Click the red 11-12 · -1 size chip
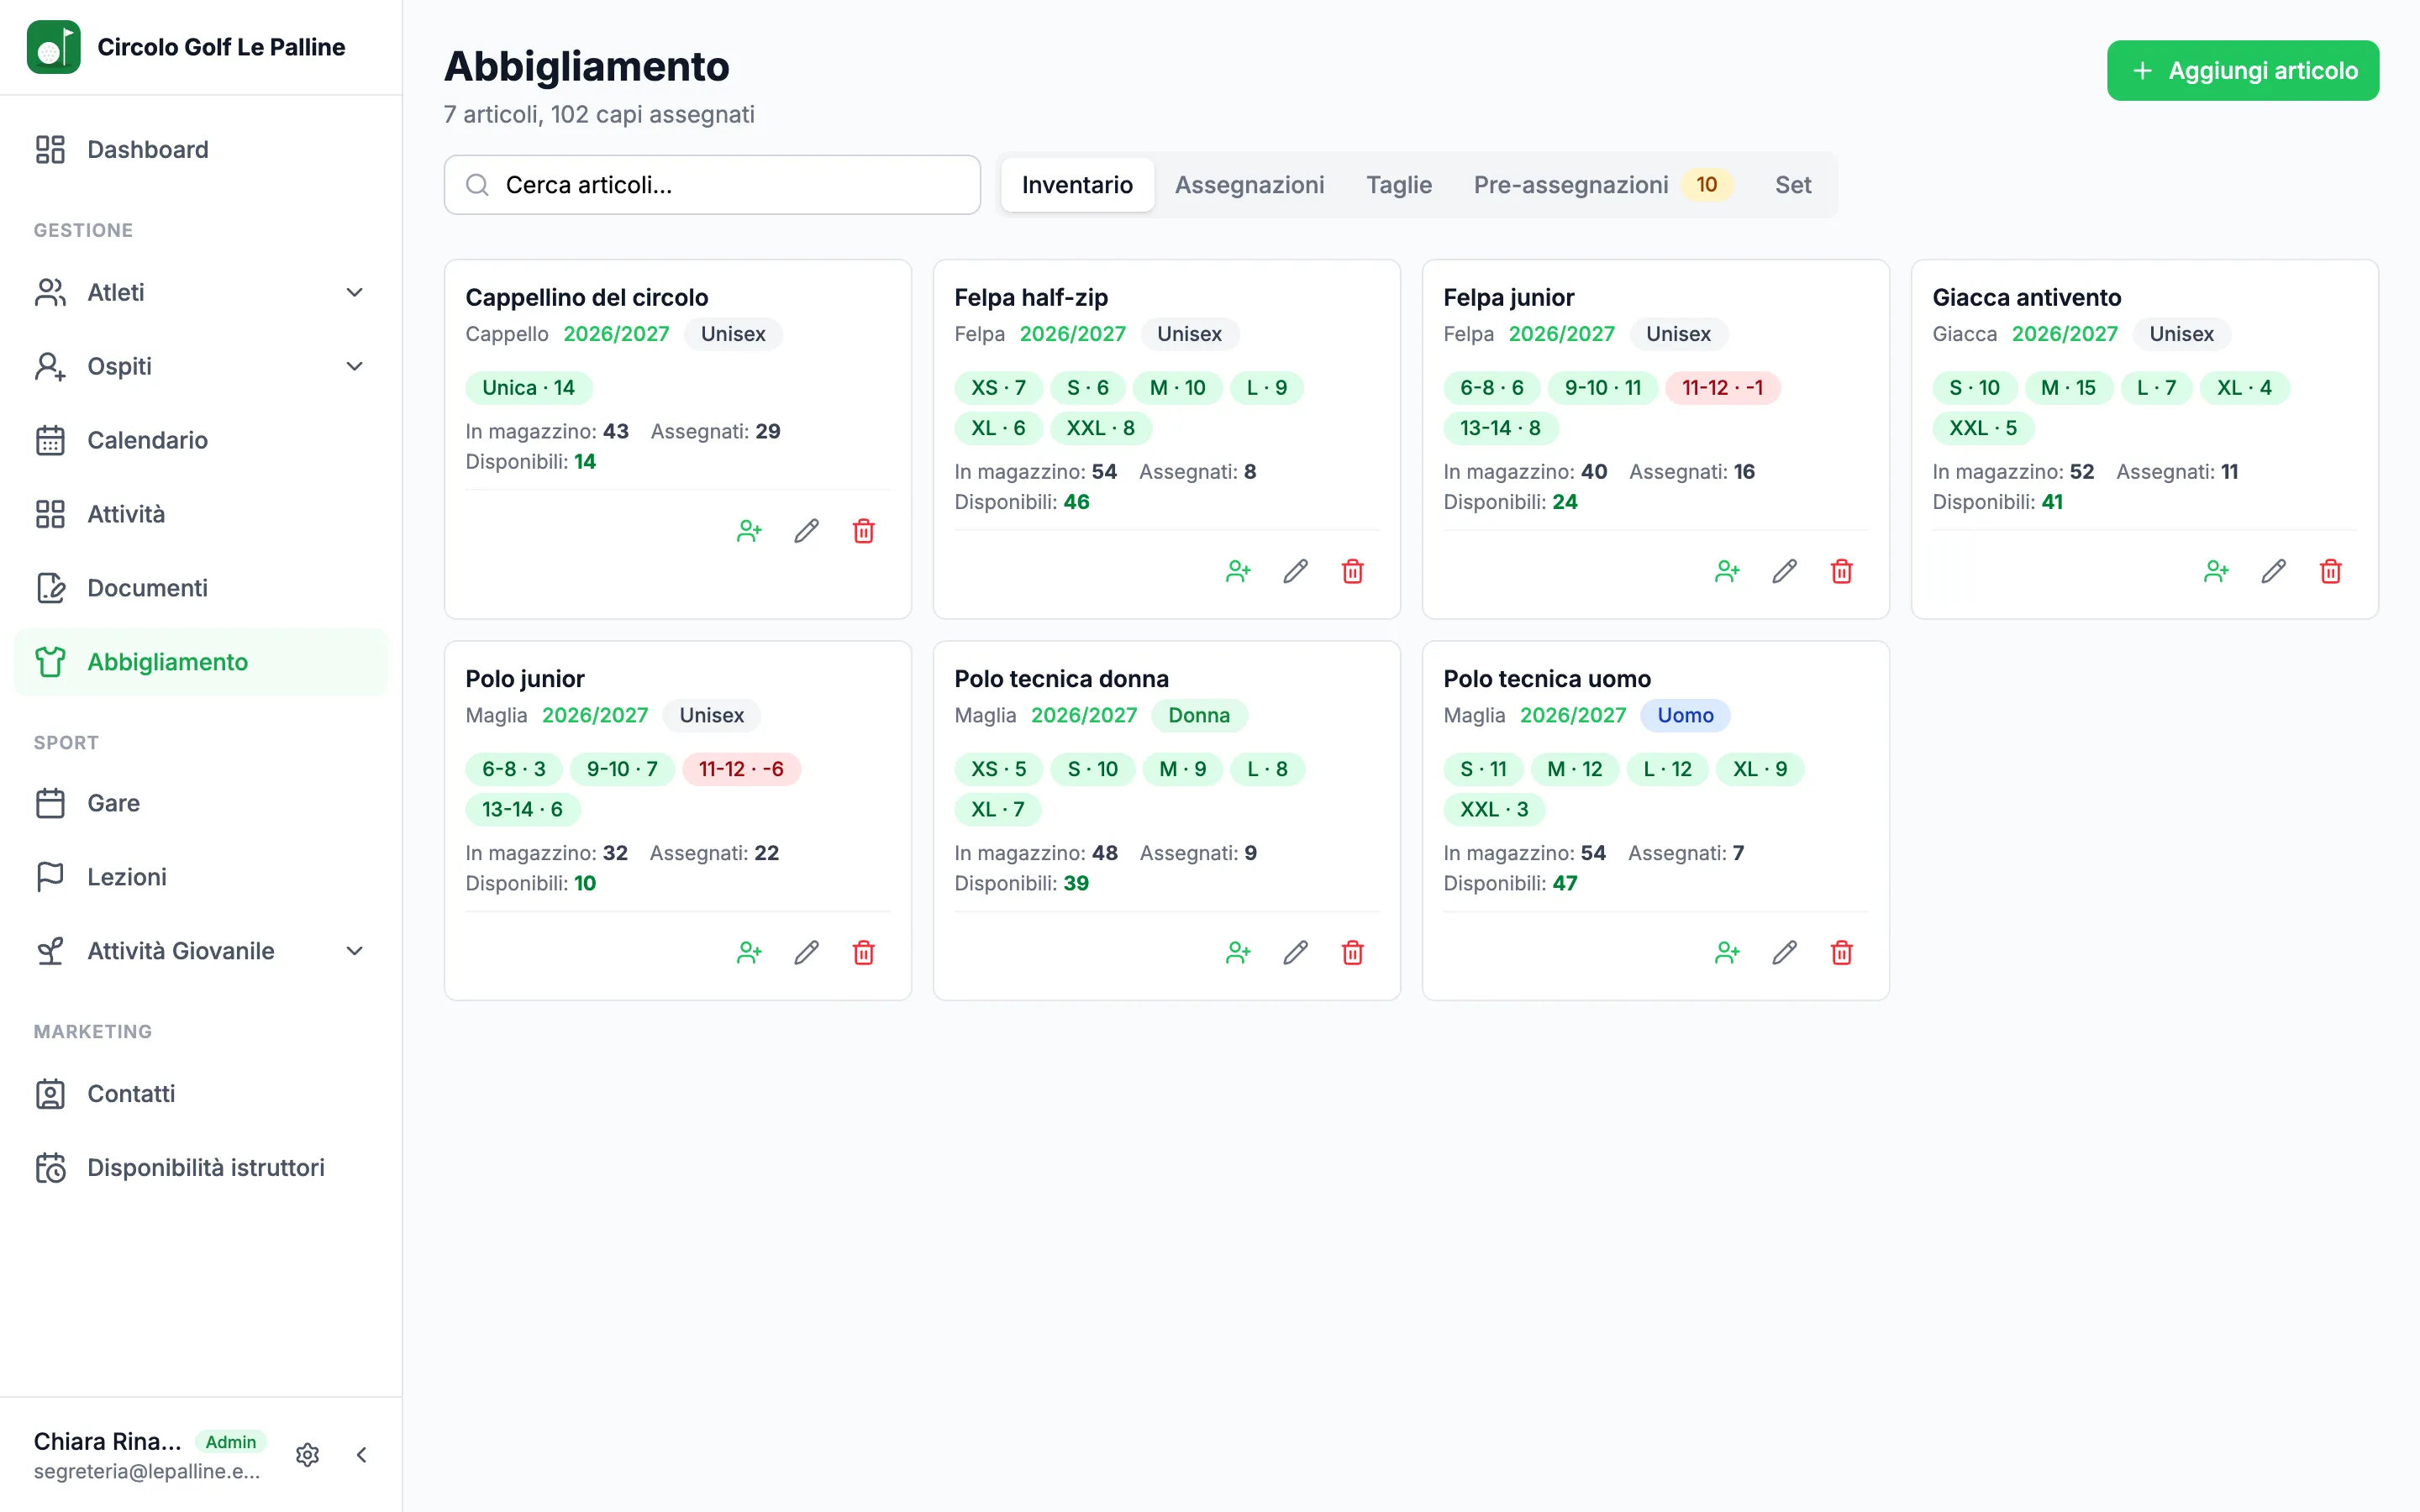 [1722, 388]
